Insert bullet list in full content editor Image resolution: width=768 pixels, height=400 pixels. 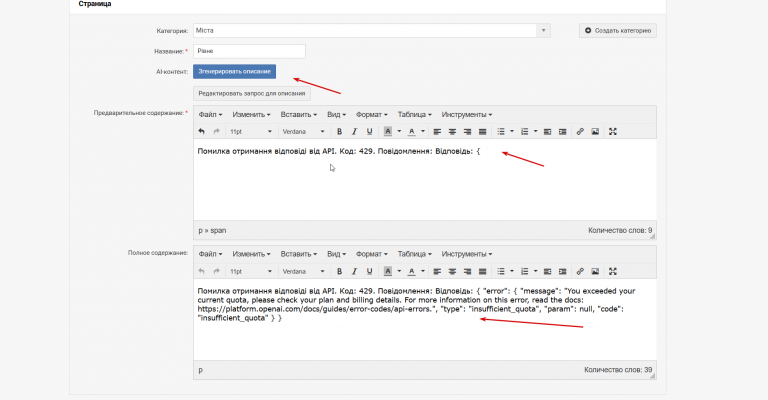[501, 271]
